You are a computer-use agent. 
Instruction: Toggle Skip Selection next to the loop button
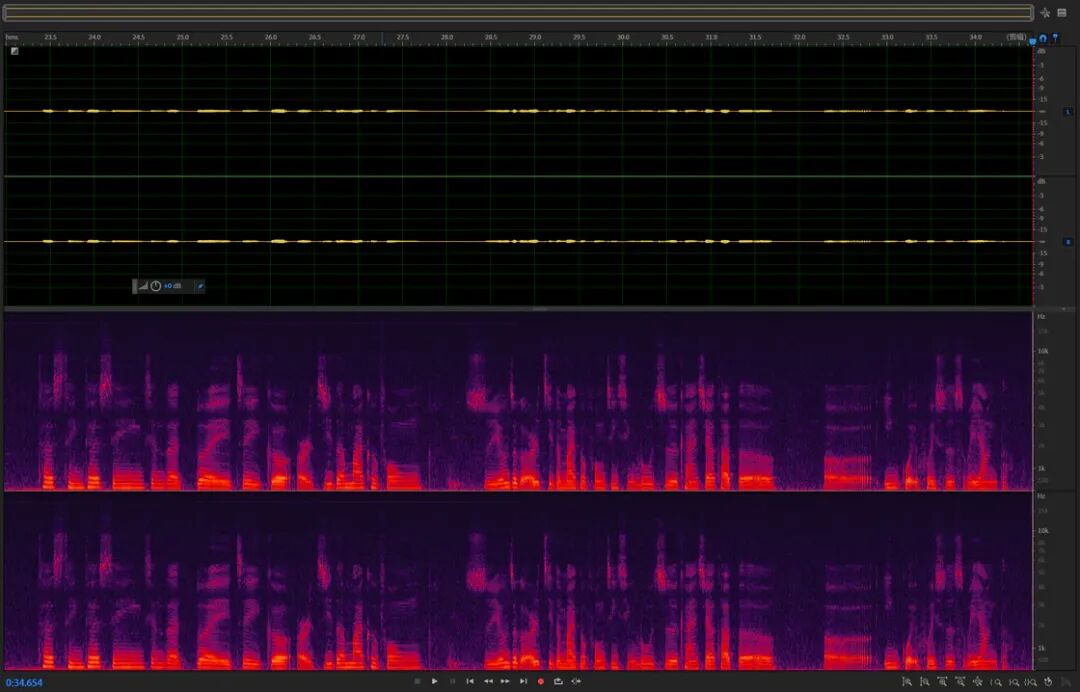(x=577, y=681)
